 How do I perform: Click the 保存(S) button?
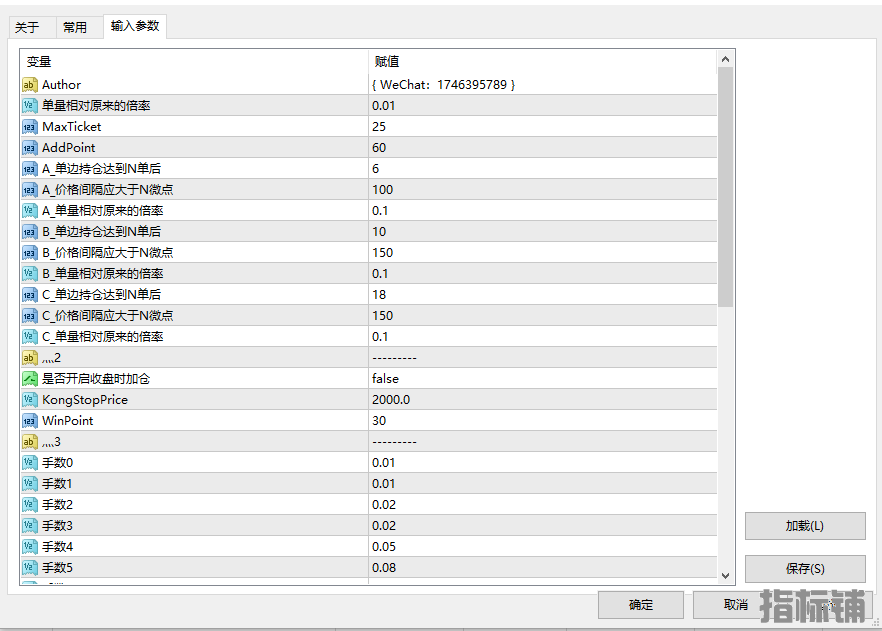click(804, 569)
